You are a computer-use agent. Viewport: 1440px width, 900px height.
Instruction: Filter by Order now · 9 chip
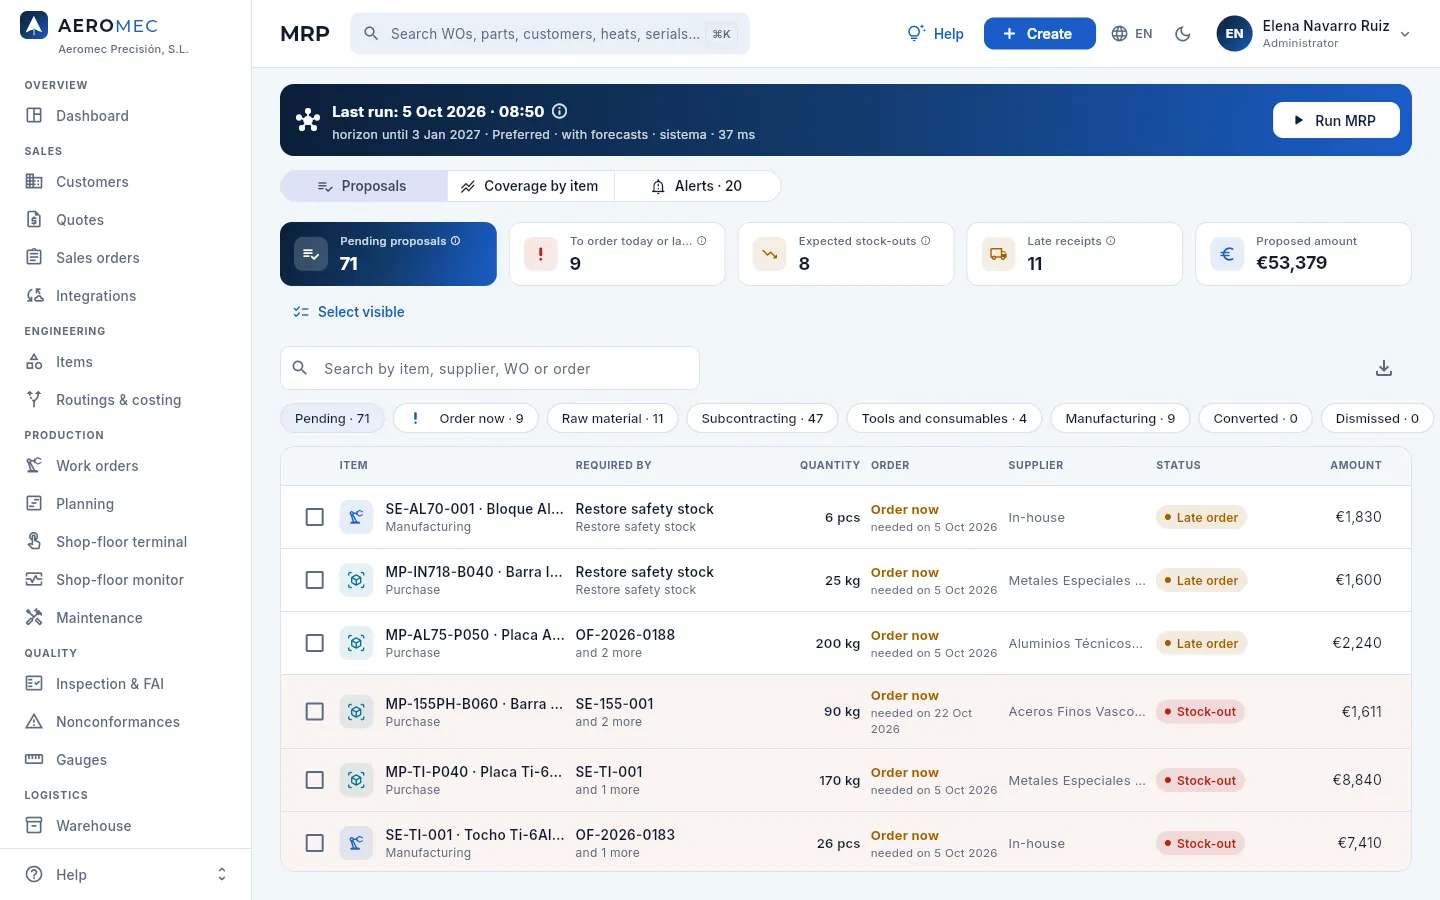466,419
